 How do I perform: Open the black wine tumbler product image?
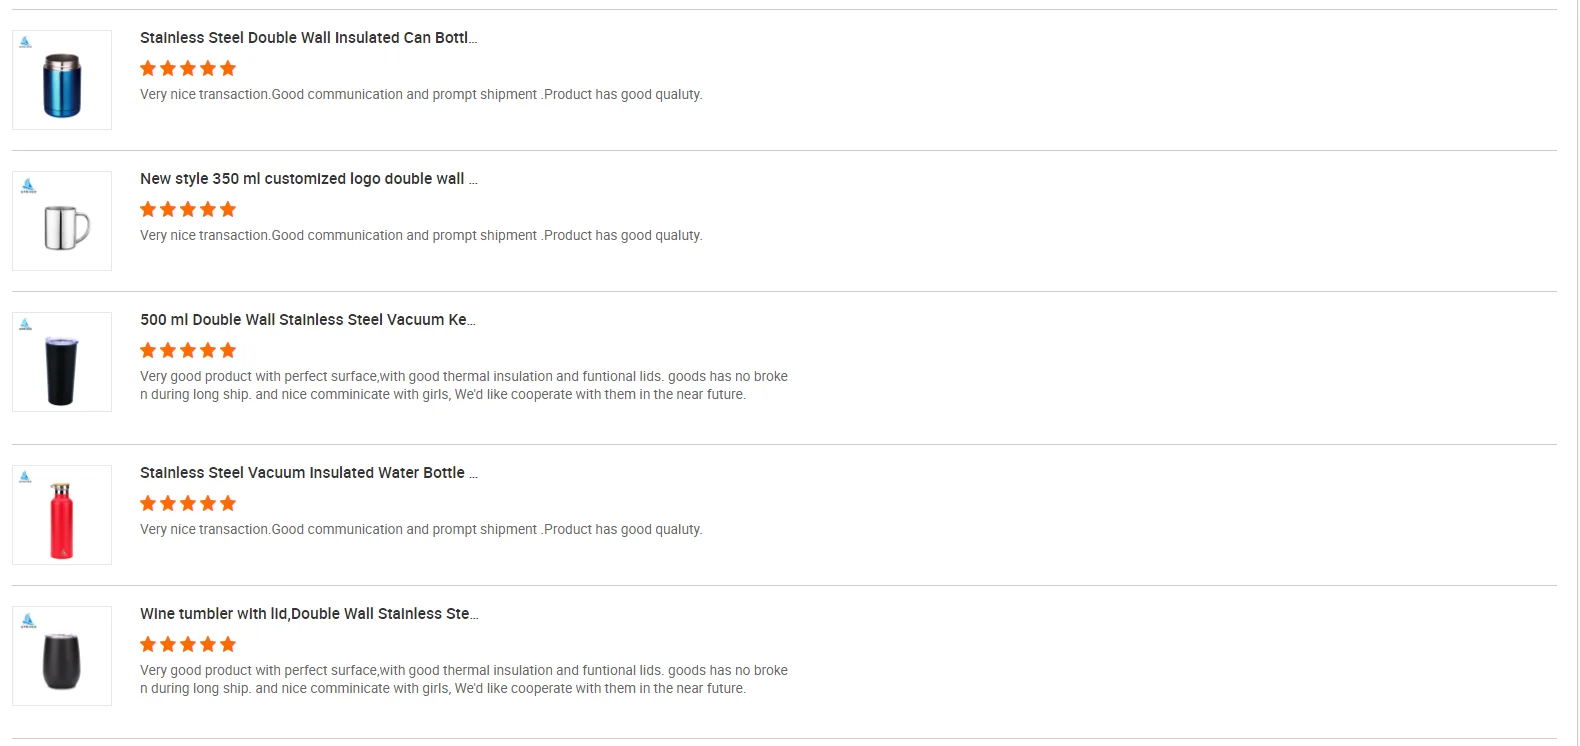point(62,660)
